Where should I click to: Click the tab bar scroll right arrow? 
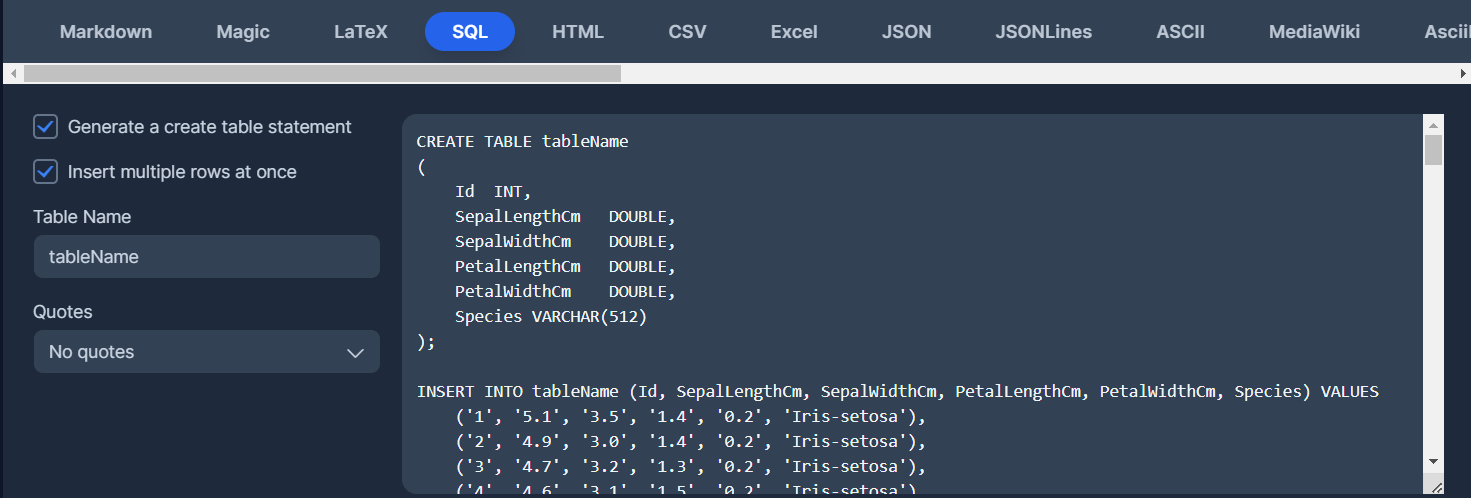[1462, 74]
